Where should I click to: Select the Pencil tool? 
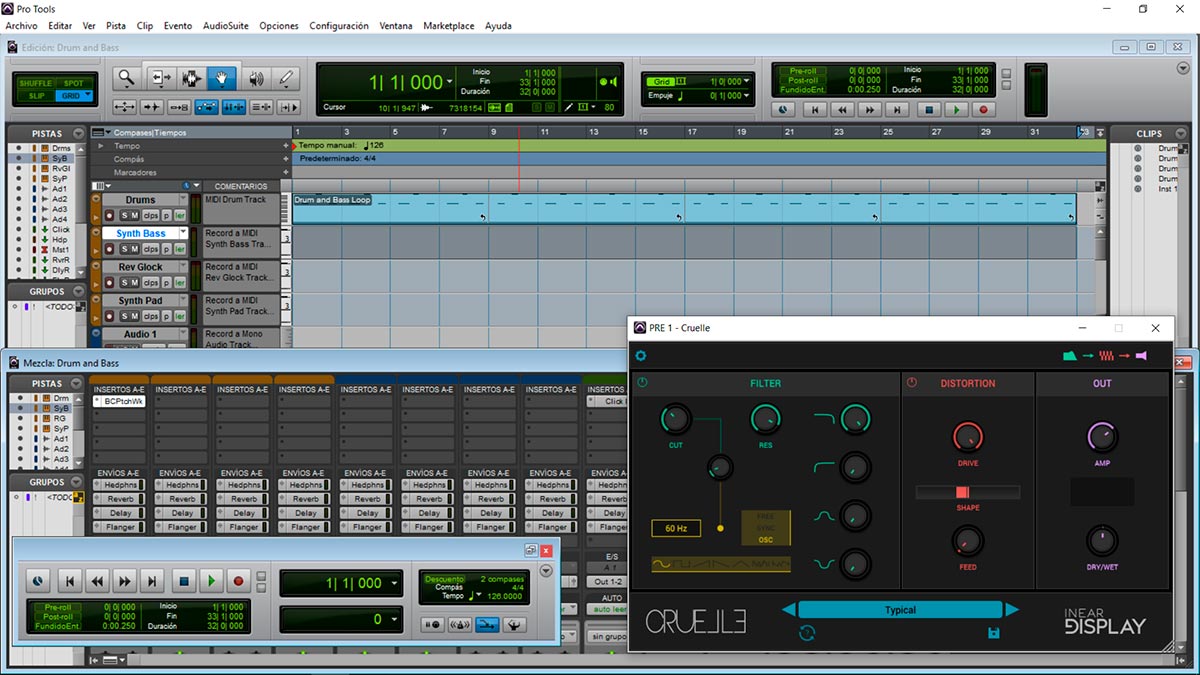click(x=287, y=78)
